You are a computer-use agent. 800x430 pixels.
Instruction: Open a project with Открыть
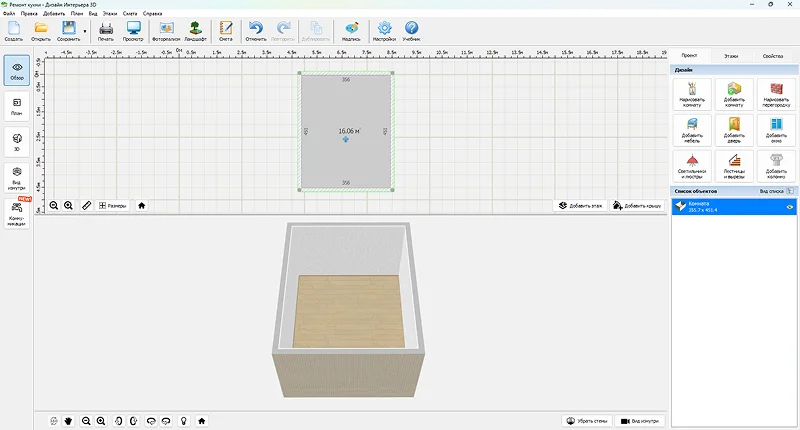[x=41, y=31]
